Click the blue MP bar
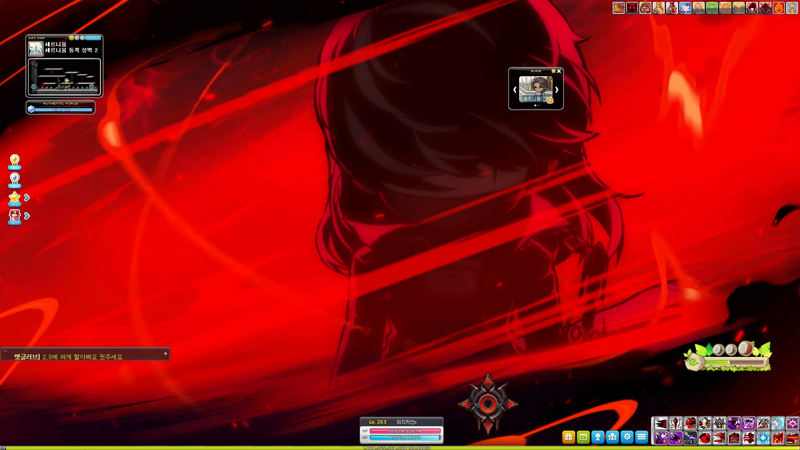 point(405,438)
